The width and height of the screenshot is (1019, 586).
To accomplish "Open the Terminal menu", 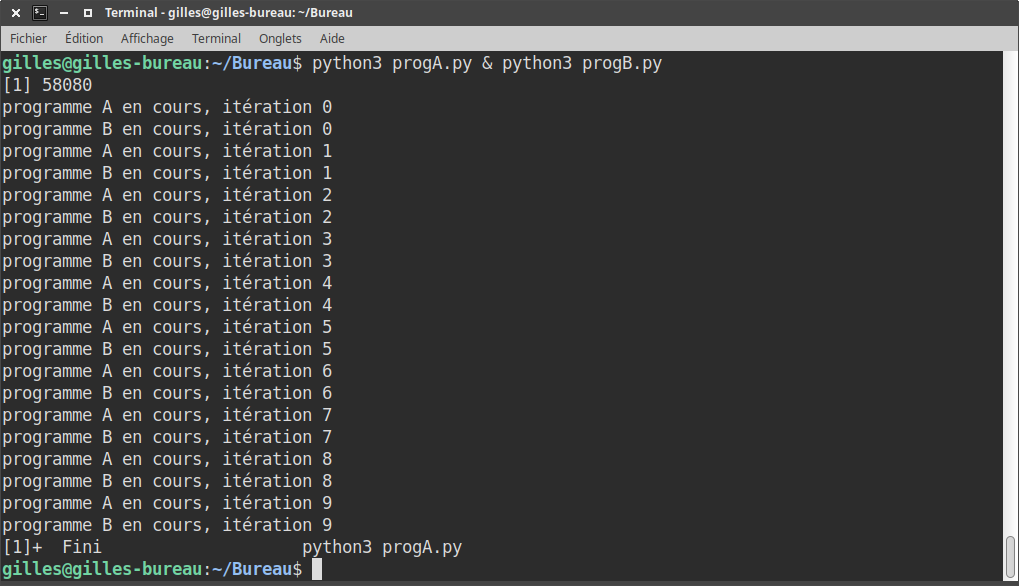I will tap(216, 38).
